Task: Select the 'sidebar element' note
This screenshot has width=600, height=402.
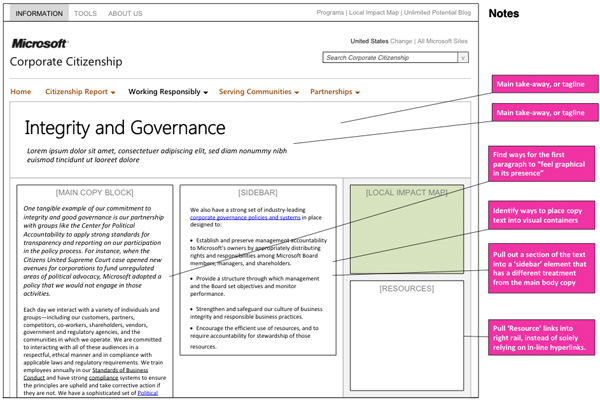Action: [541, 269]
